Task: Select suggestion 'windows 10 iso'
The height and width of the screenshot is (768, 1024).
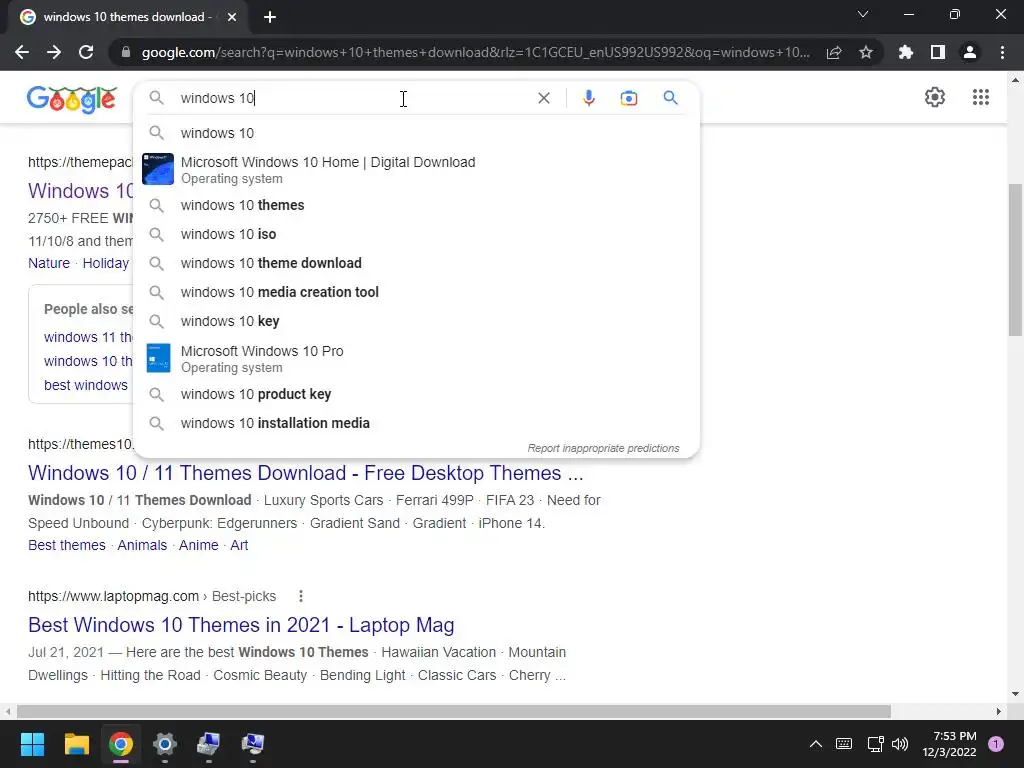Action: pos(416,234)
